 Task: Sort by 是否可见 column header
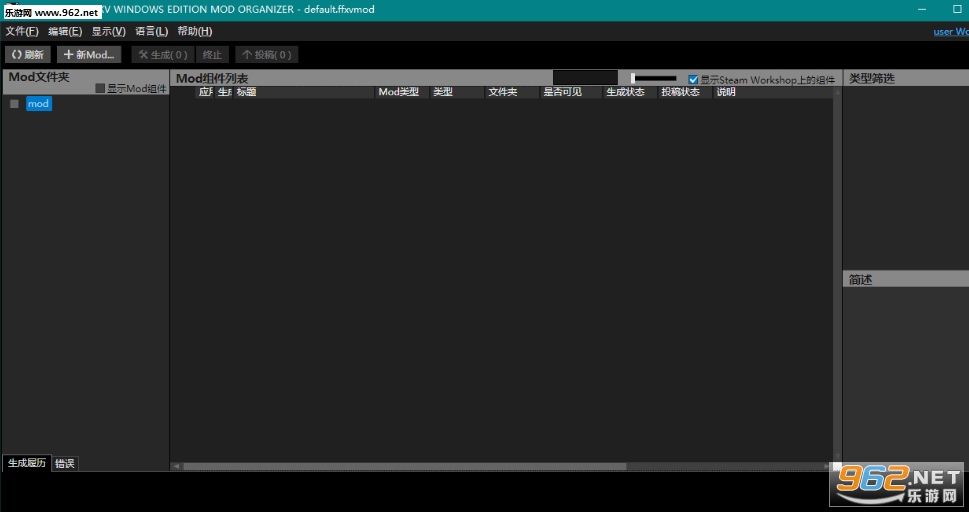571,92
